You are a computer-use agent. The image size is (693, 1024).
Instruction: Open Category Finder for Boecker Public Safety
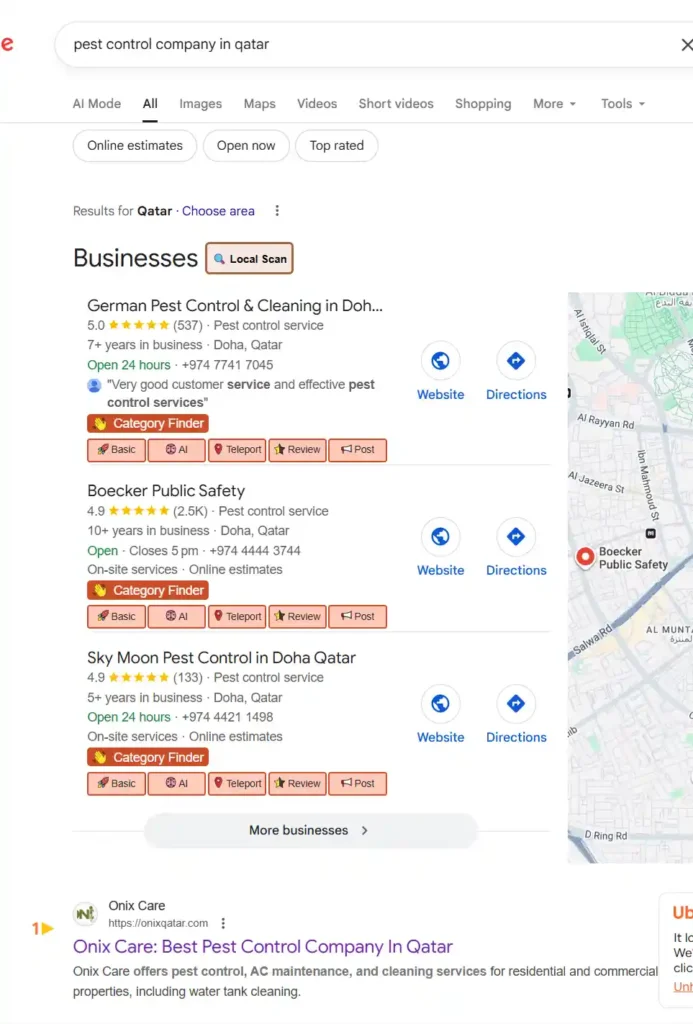coord(147,590)
